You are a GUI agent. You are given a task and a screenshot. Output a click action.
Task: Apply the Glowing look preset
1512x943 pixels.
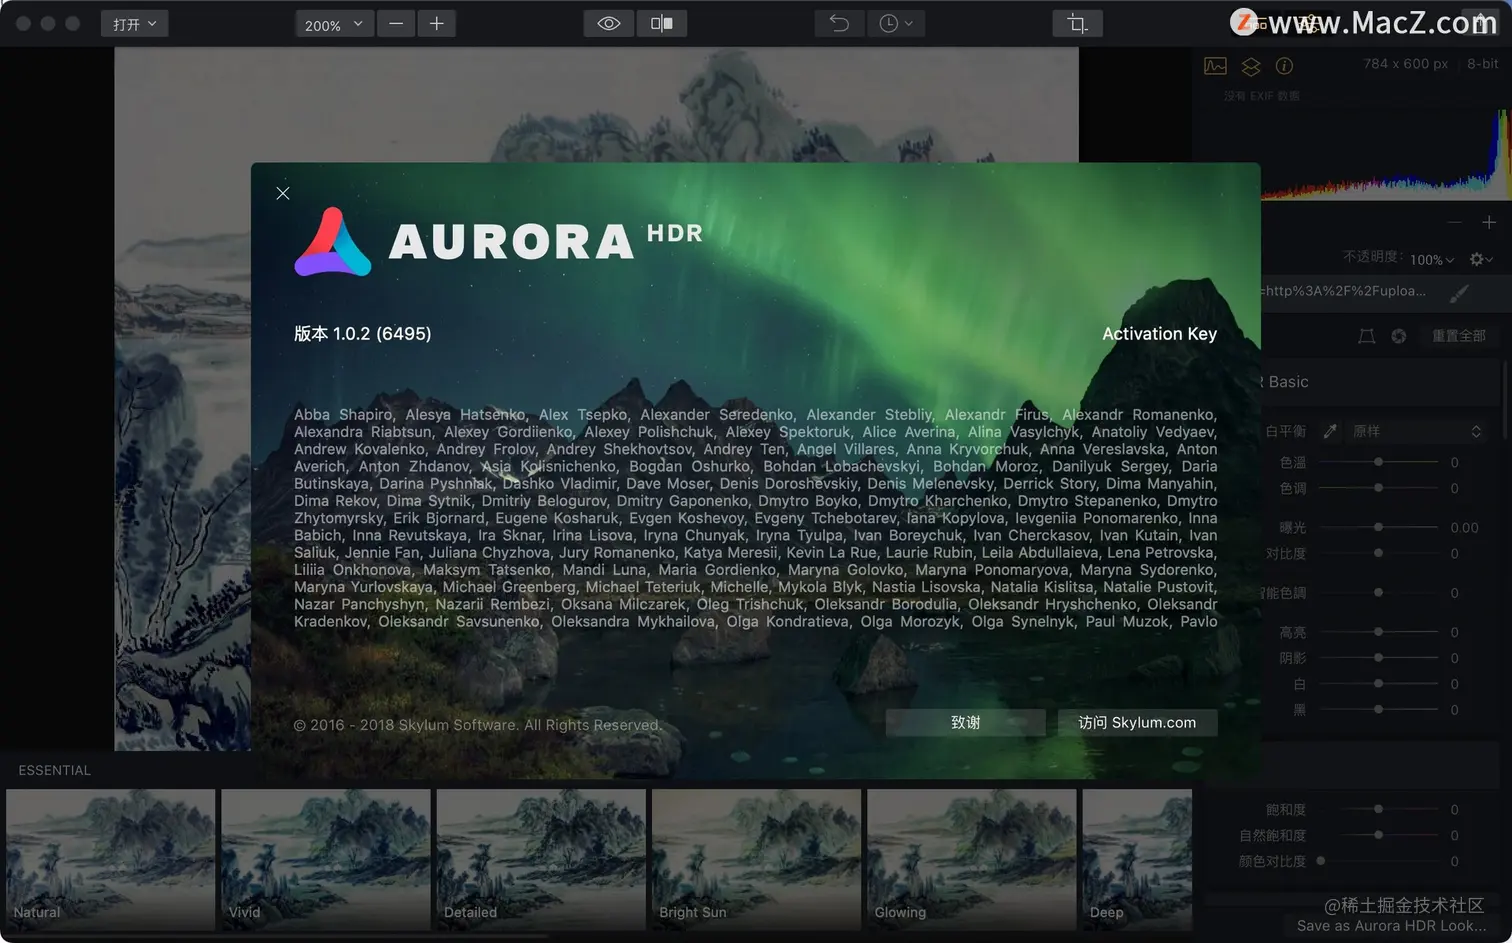(971, 859)
